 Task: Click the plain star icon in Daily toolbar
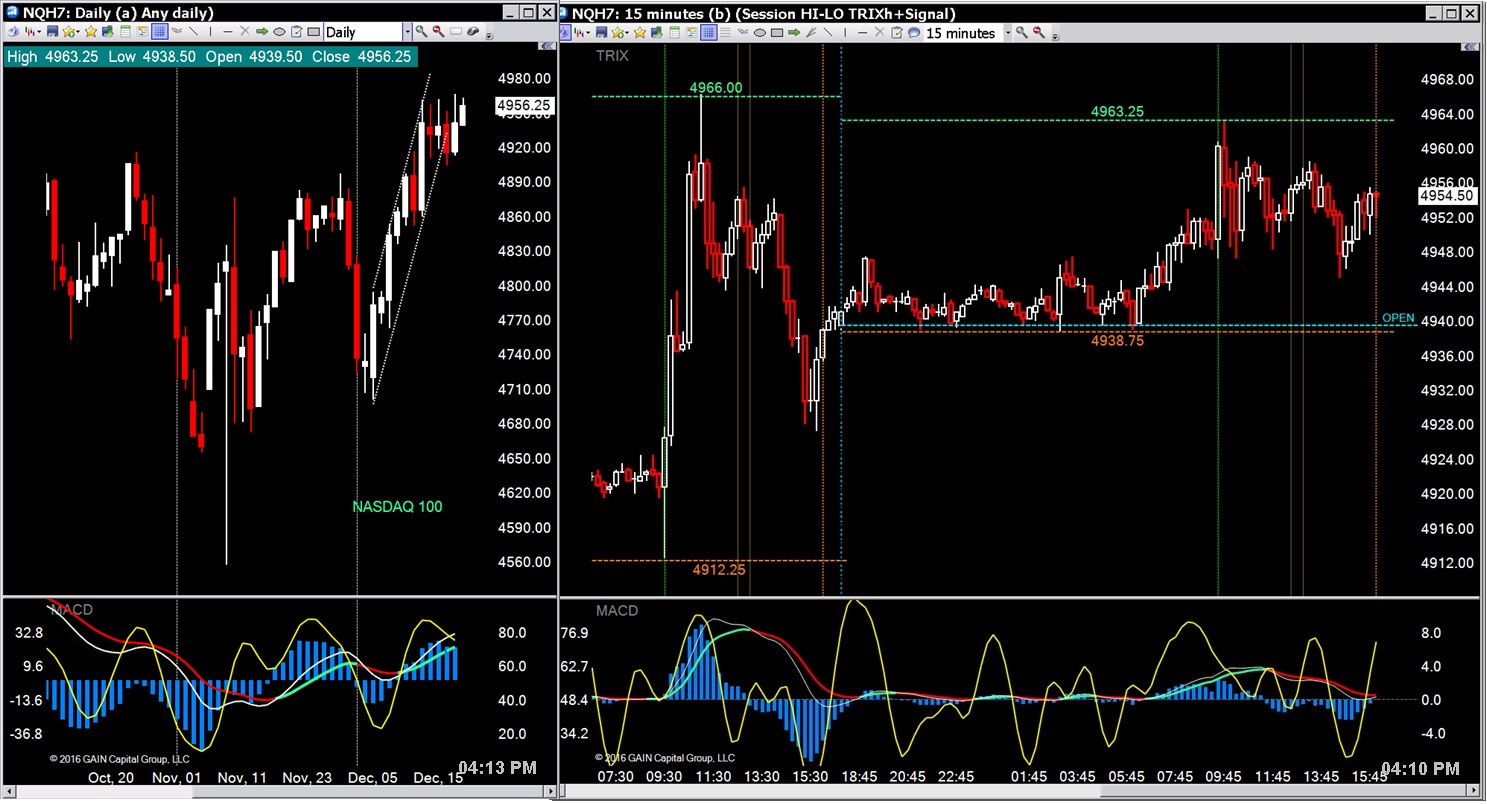(x=91, y=32)
